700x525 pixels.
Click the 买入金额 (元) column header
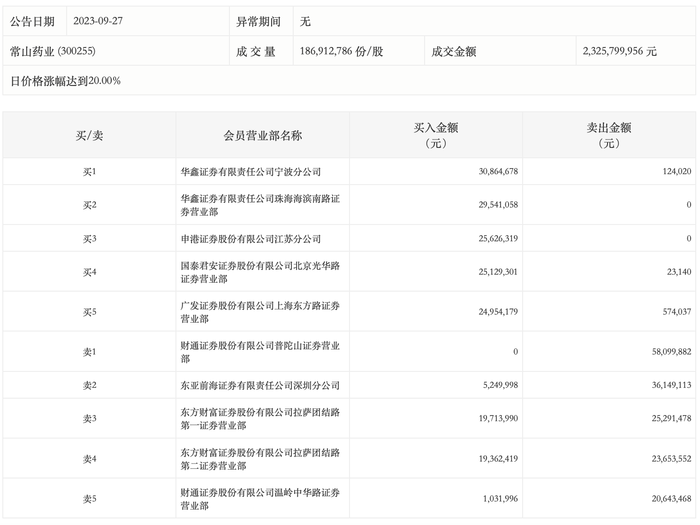(x=436, y=135)
